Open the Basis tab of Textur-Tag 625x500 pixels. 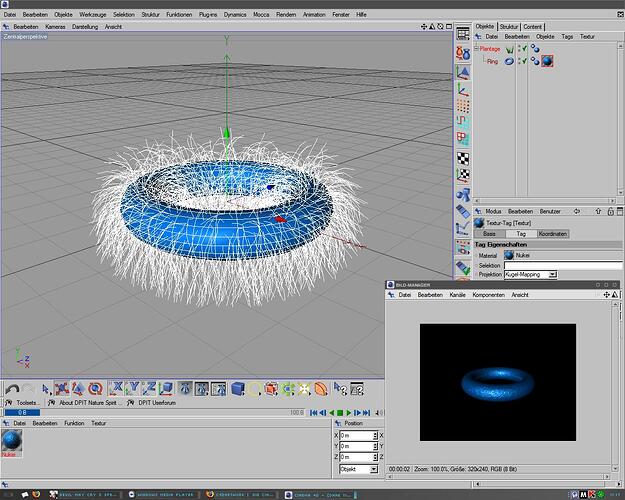[489, 234]
